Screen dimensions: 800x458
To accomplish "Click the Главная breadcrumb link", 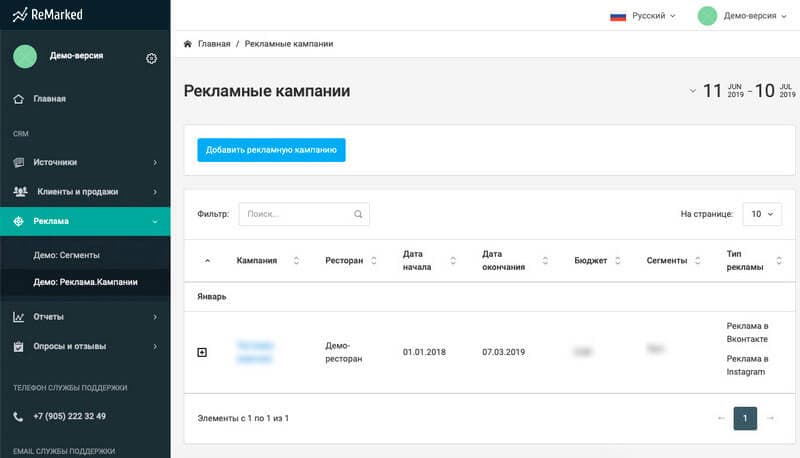I will [214, 44].
